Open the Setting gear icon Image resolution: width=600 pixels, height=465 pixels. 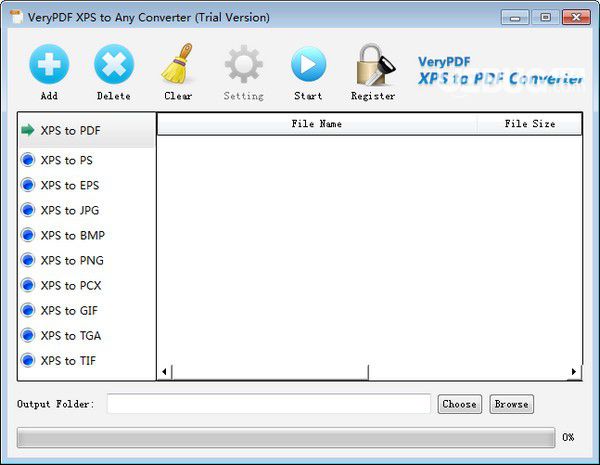point(243,64)
